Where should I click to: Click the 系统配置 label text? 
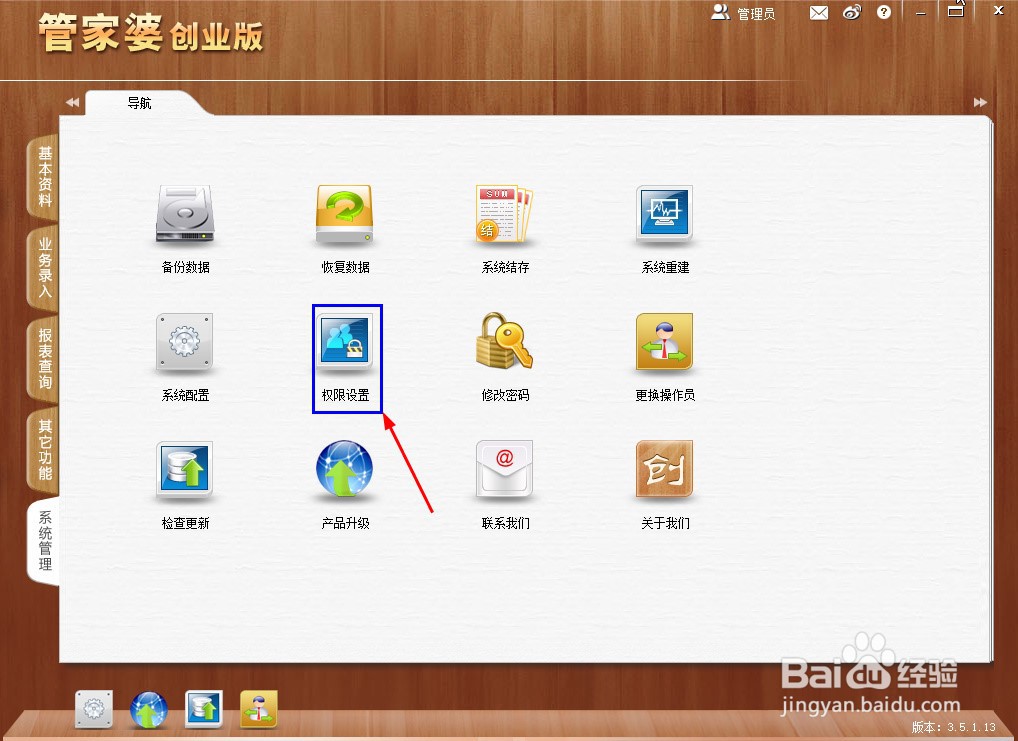point(185,395)
